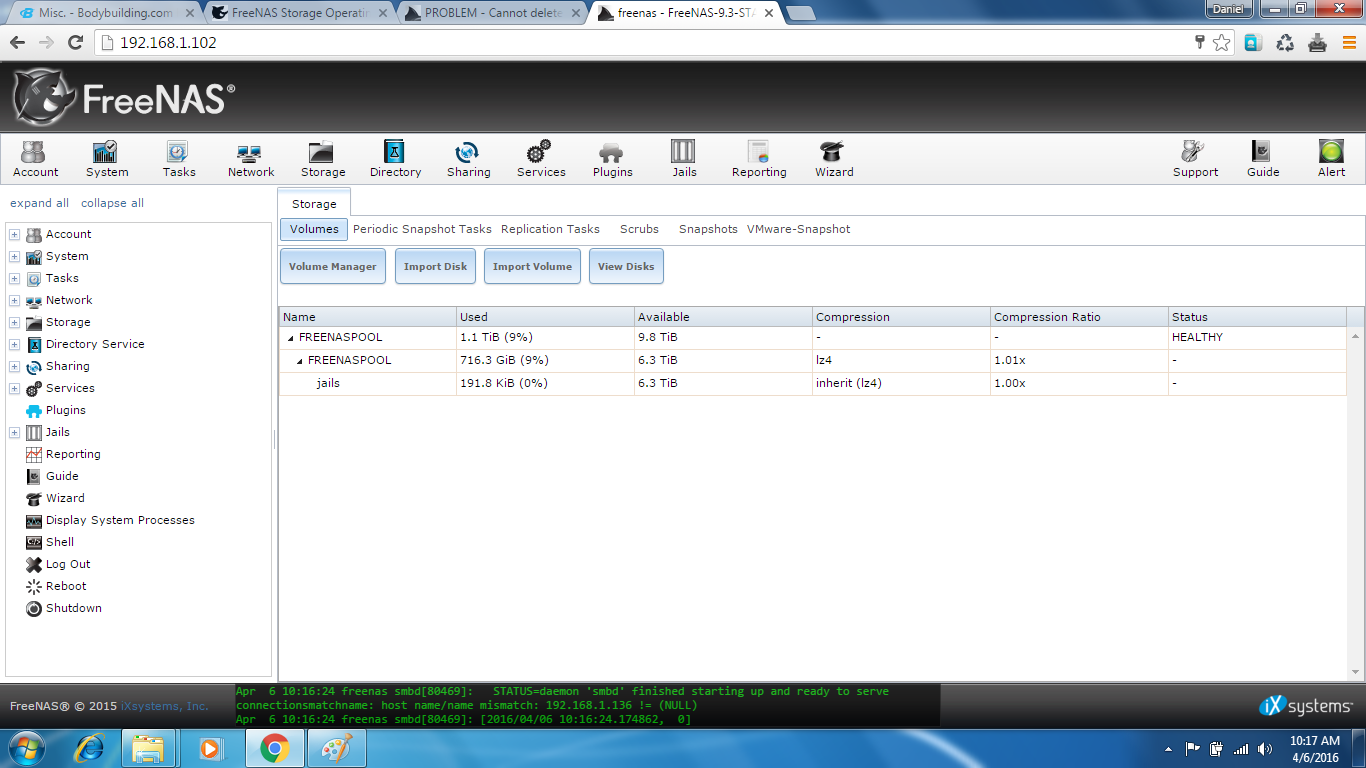Open the Reporting toolbar icon
This screenshot has height=768, width=1366.
coord(758,159)
